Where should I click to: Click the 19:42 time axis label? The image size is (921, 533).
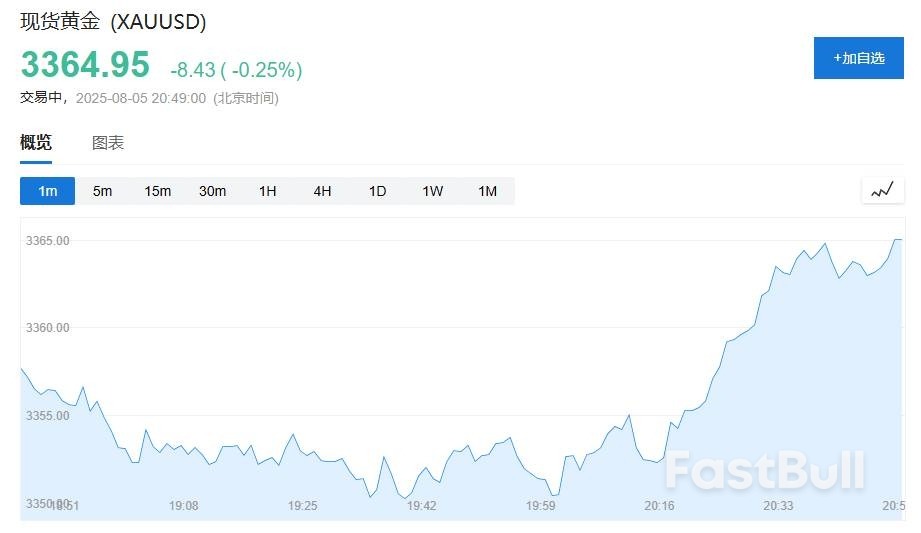421,506
